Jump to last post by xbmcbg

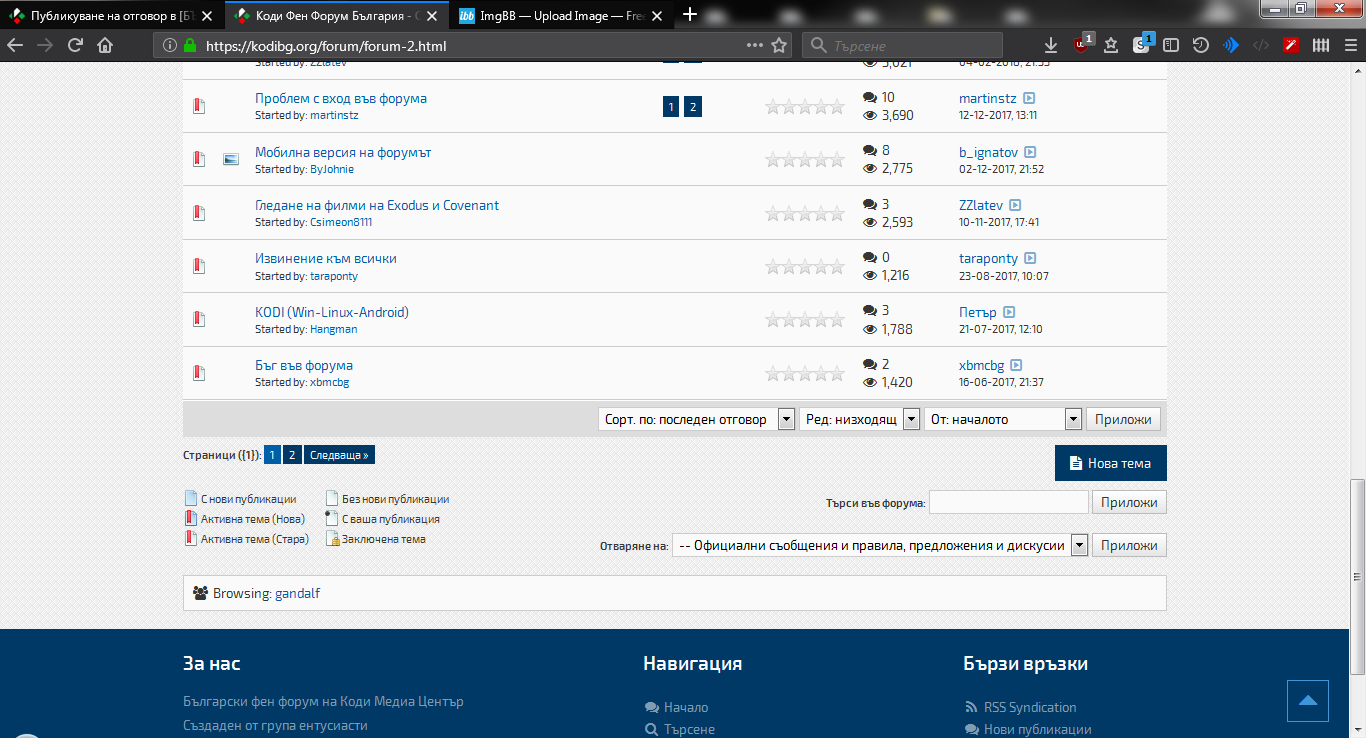click(1016, 366)
